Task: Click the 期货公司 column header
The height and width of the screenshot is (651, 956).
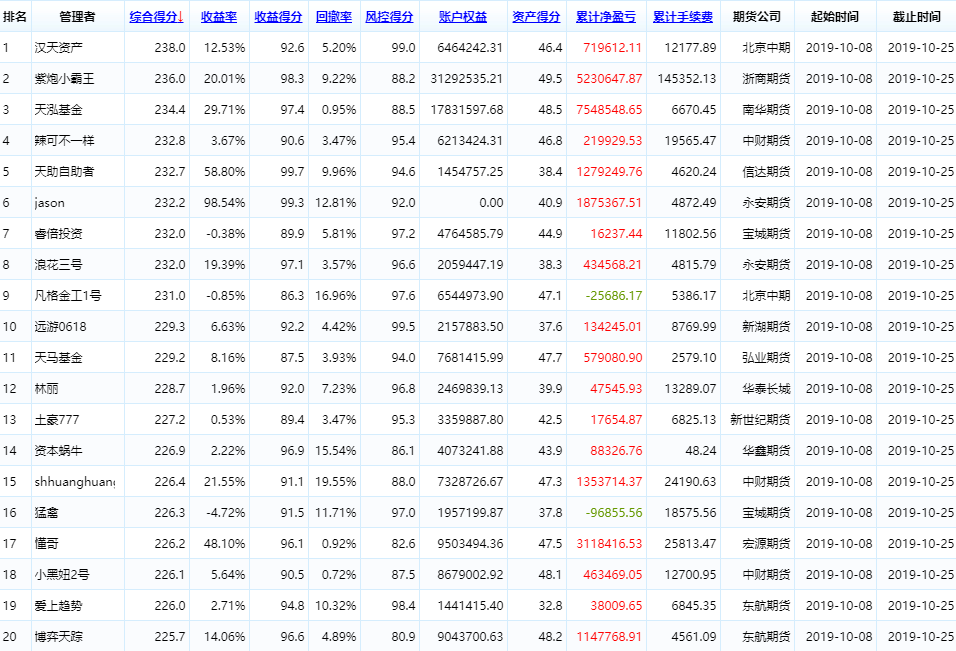Action: click(757, 17)
